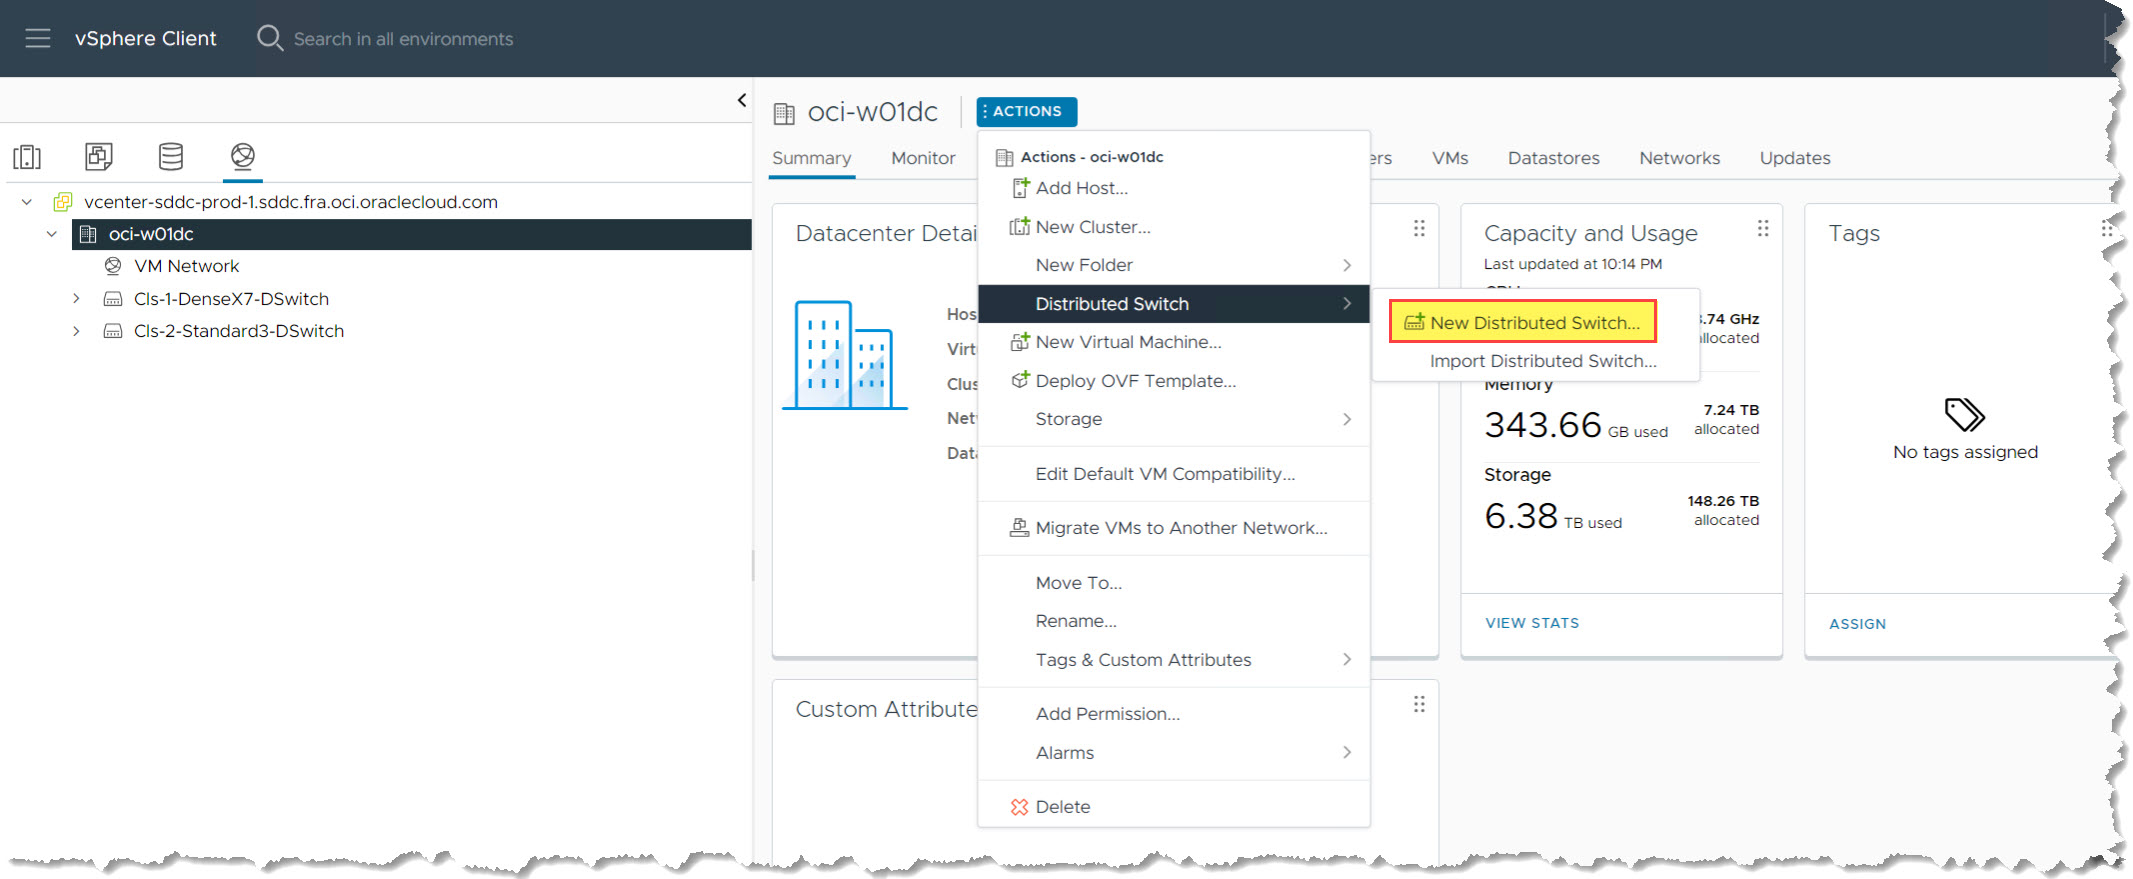Viewport: 2133px width, 879px height.
Task: Click the Migrate VMs icon
Action: tap(1019, 528)
